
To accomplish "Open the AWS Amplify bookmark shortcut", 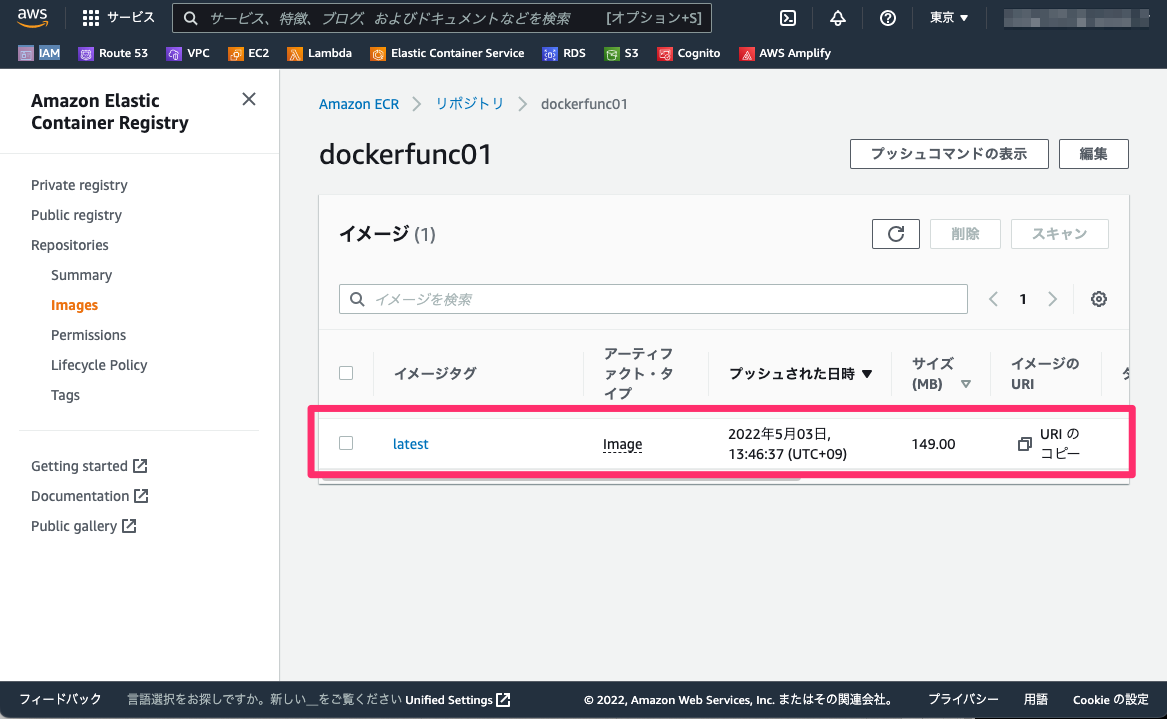I will click(x=785, y=54).
